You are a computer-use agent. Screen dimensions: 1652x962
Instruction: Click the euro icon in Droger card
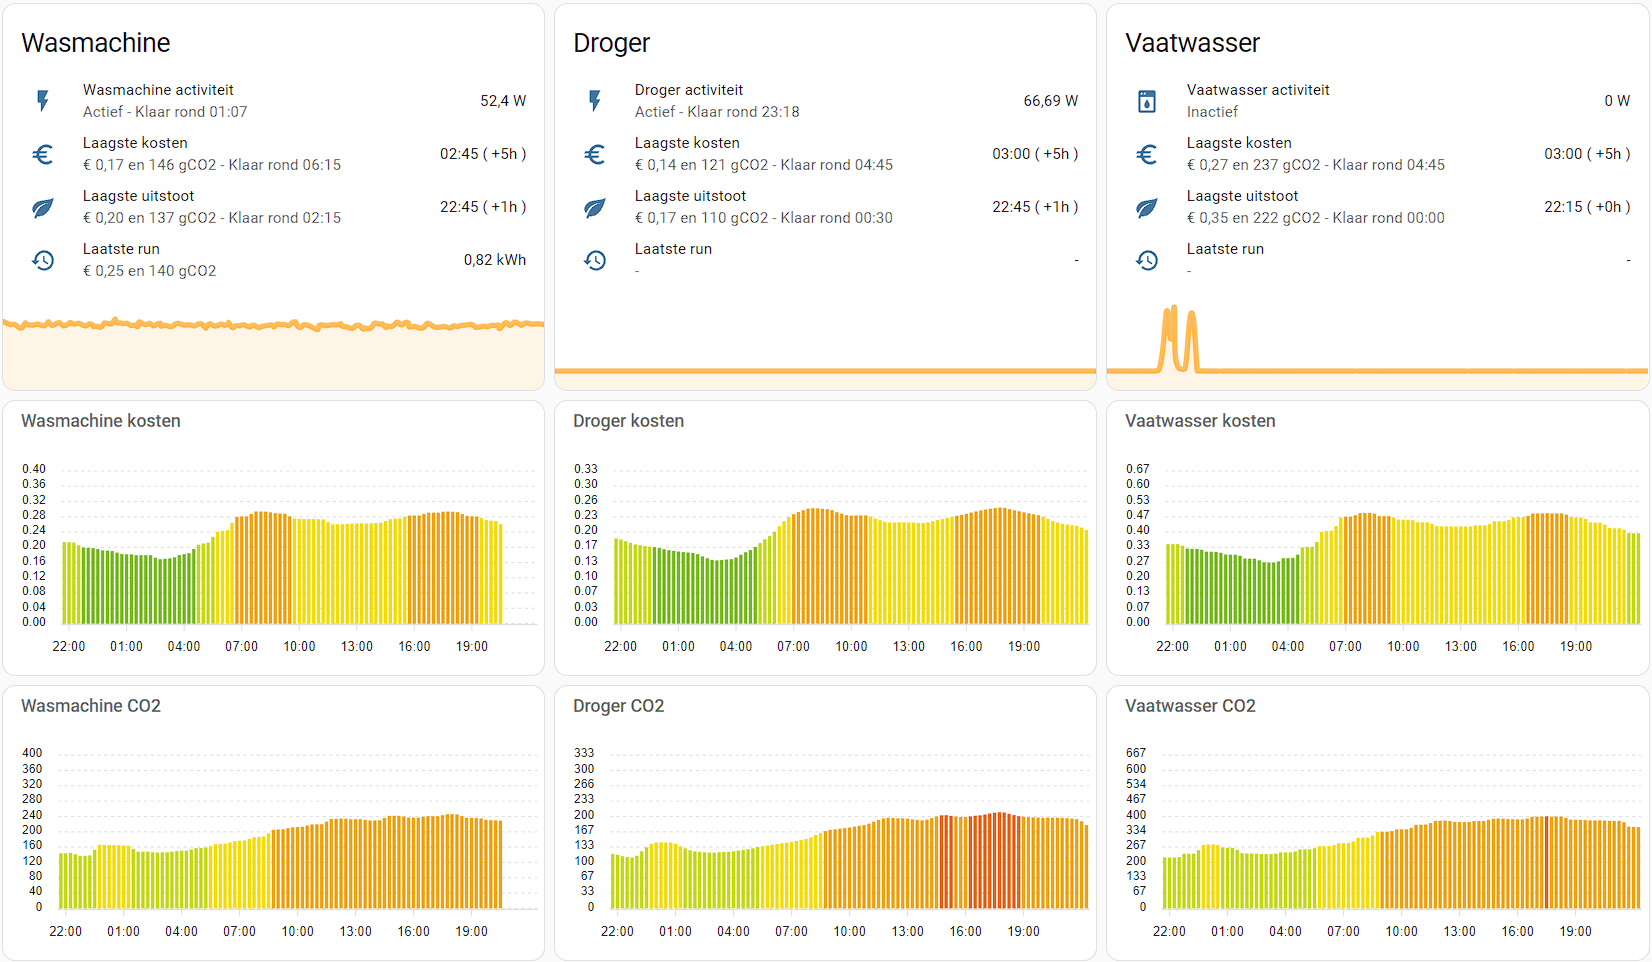(595, 154)
